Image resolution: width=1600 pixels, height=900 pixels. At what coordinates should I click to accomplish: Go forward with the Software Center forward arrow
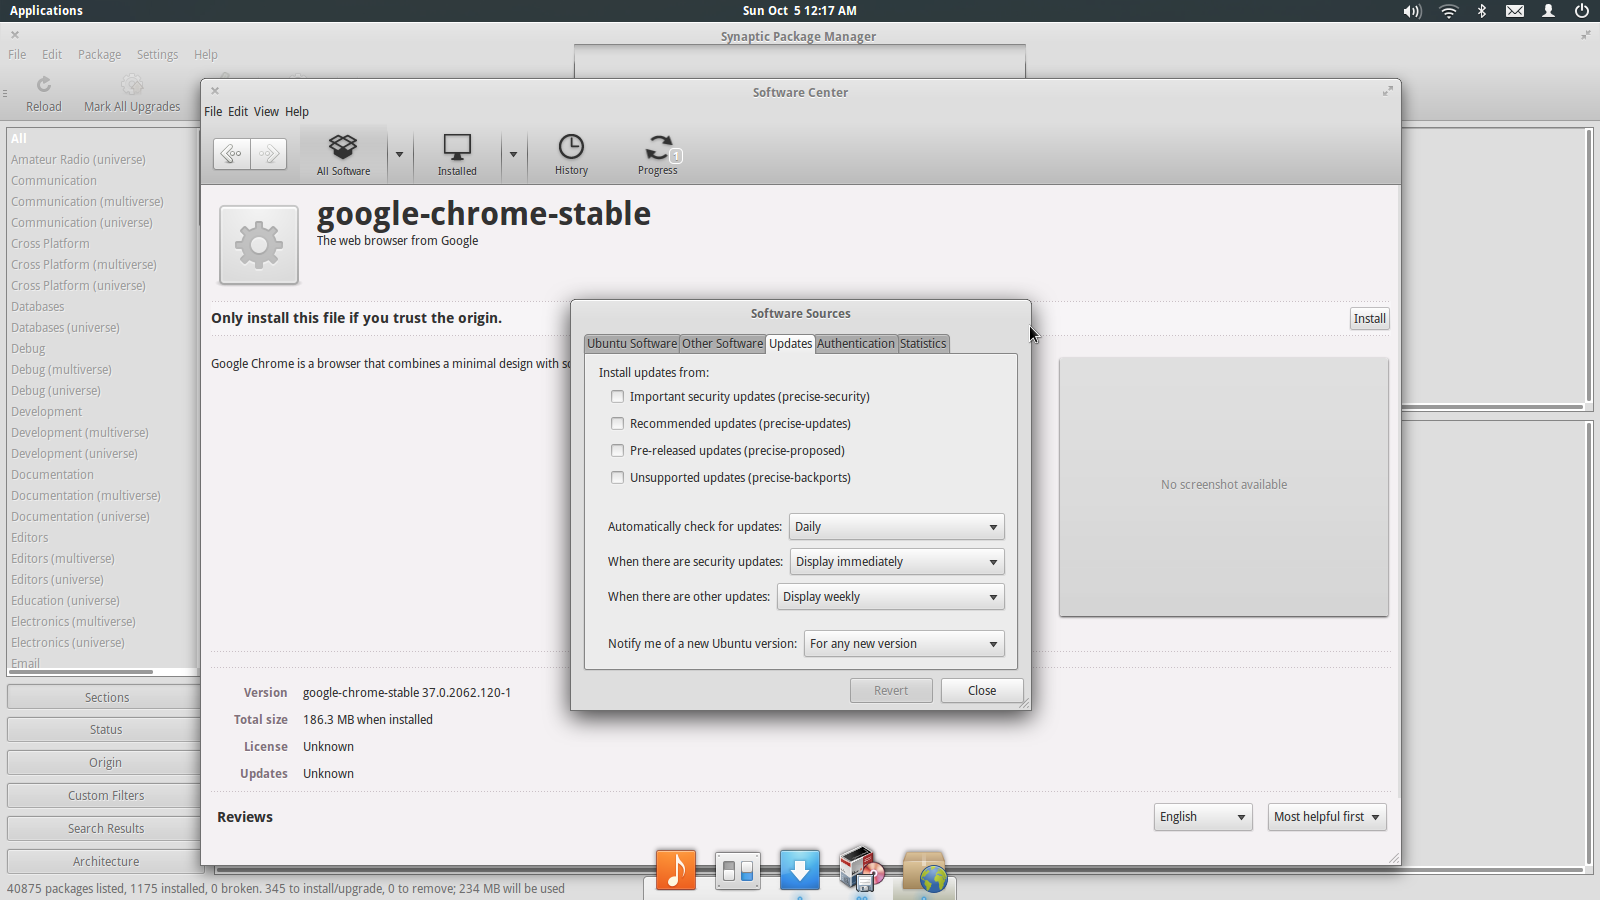point(268,153)
